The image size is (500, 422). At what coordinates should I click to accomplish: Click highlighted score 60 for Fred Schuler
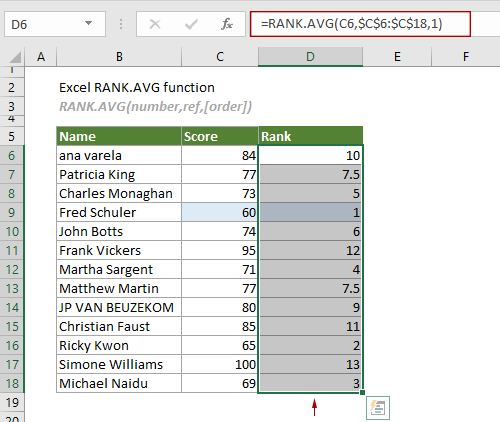pyautogui.click(x=220, y=212)
